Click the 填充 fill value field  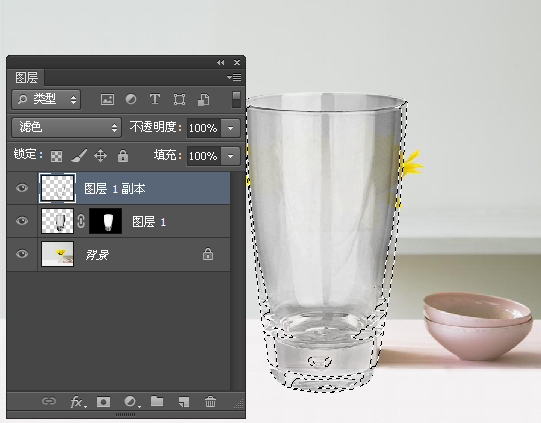click(x=204, y=156)
